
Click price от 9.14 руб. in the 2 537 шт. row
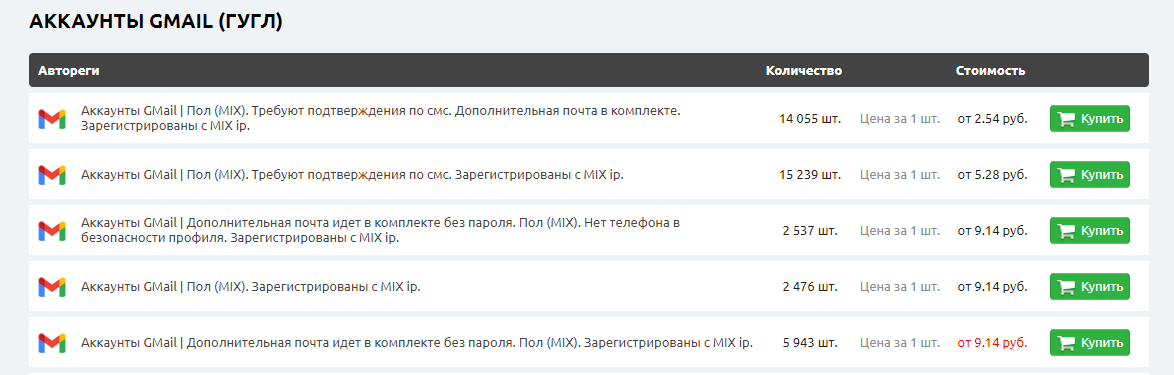coord(993,231)
